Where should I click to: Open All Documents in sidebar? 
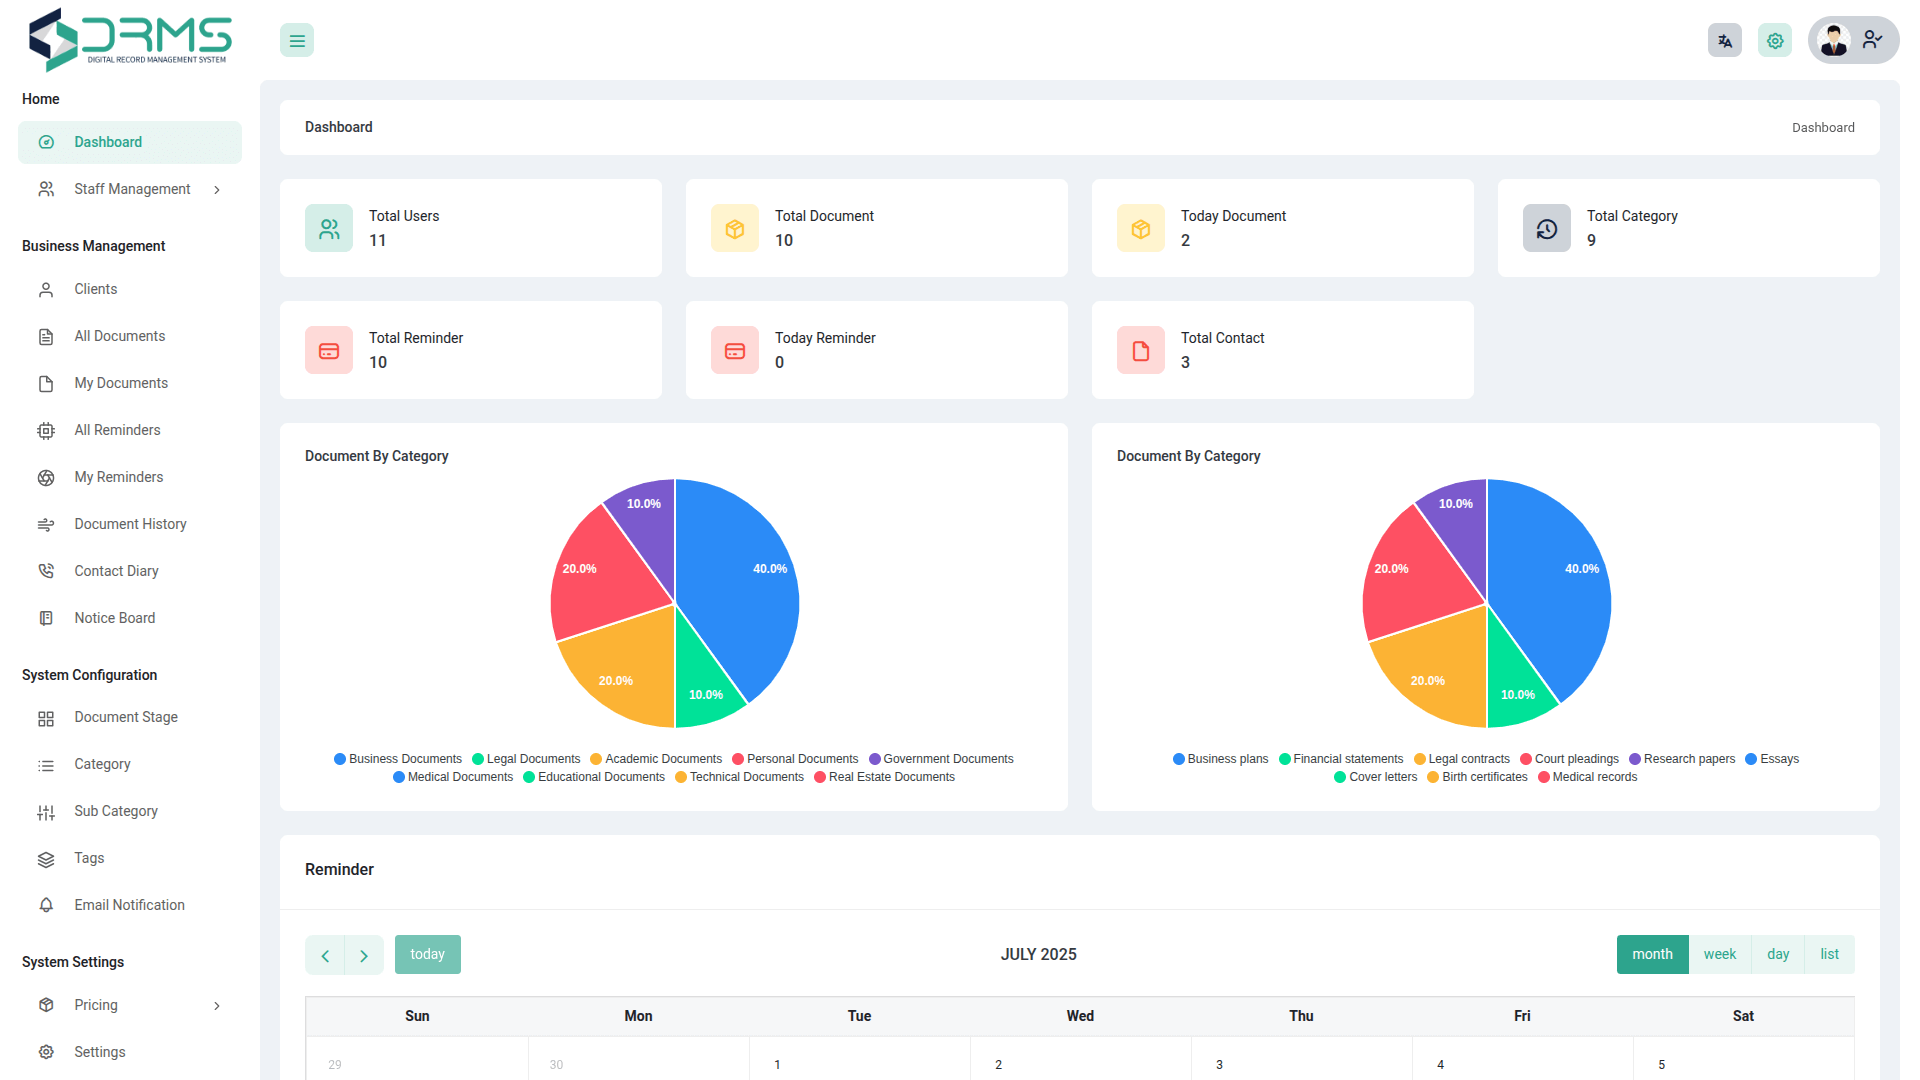point(119,336)
